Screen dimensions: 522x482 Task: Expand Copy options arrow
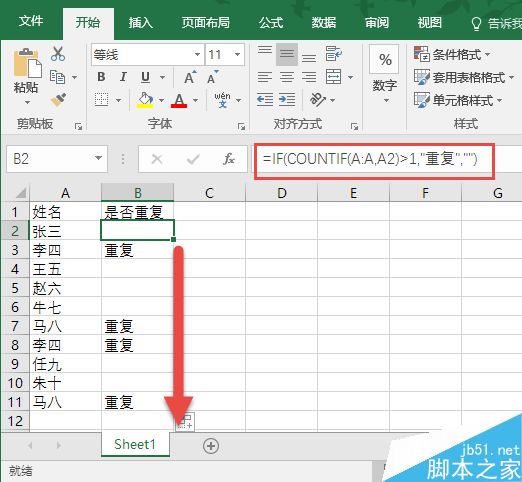74,78
